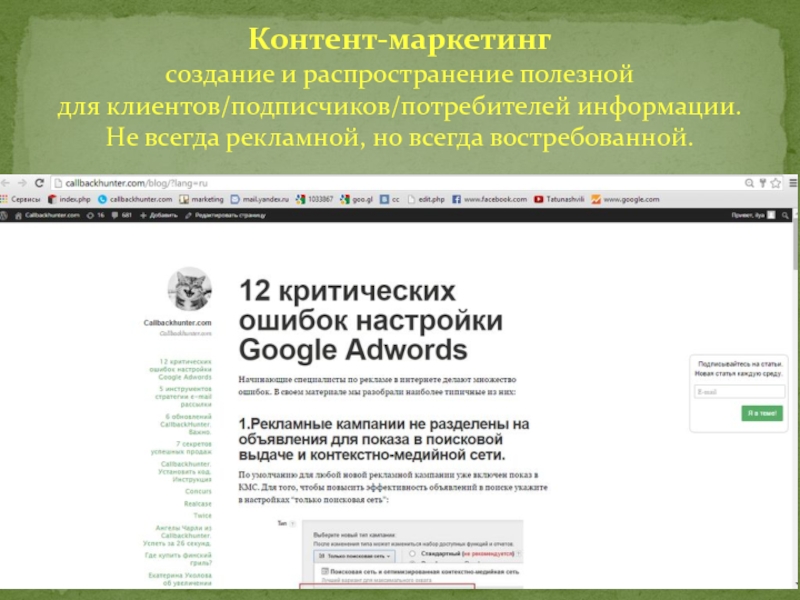The width and height of the screenshot is (800, 600).
Task: Click the Добавить item in admin bar
Action: coord(159,215)
